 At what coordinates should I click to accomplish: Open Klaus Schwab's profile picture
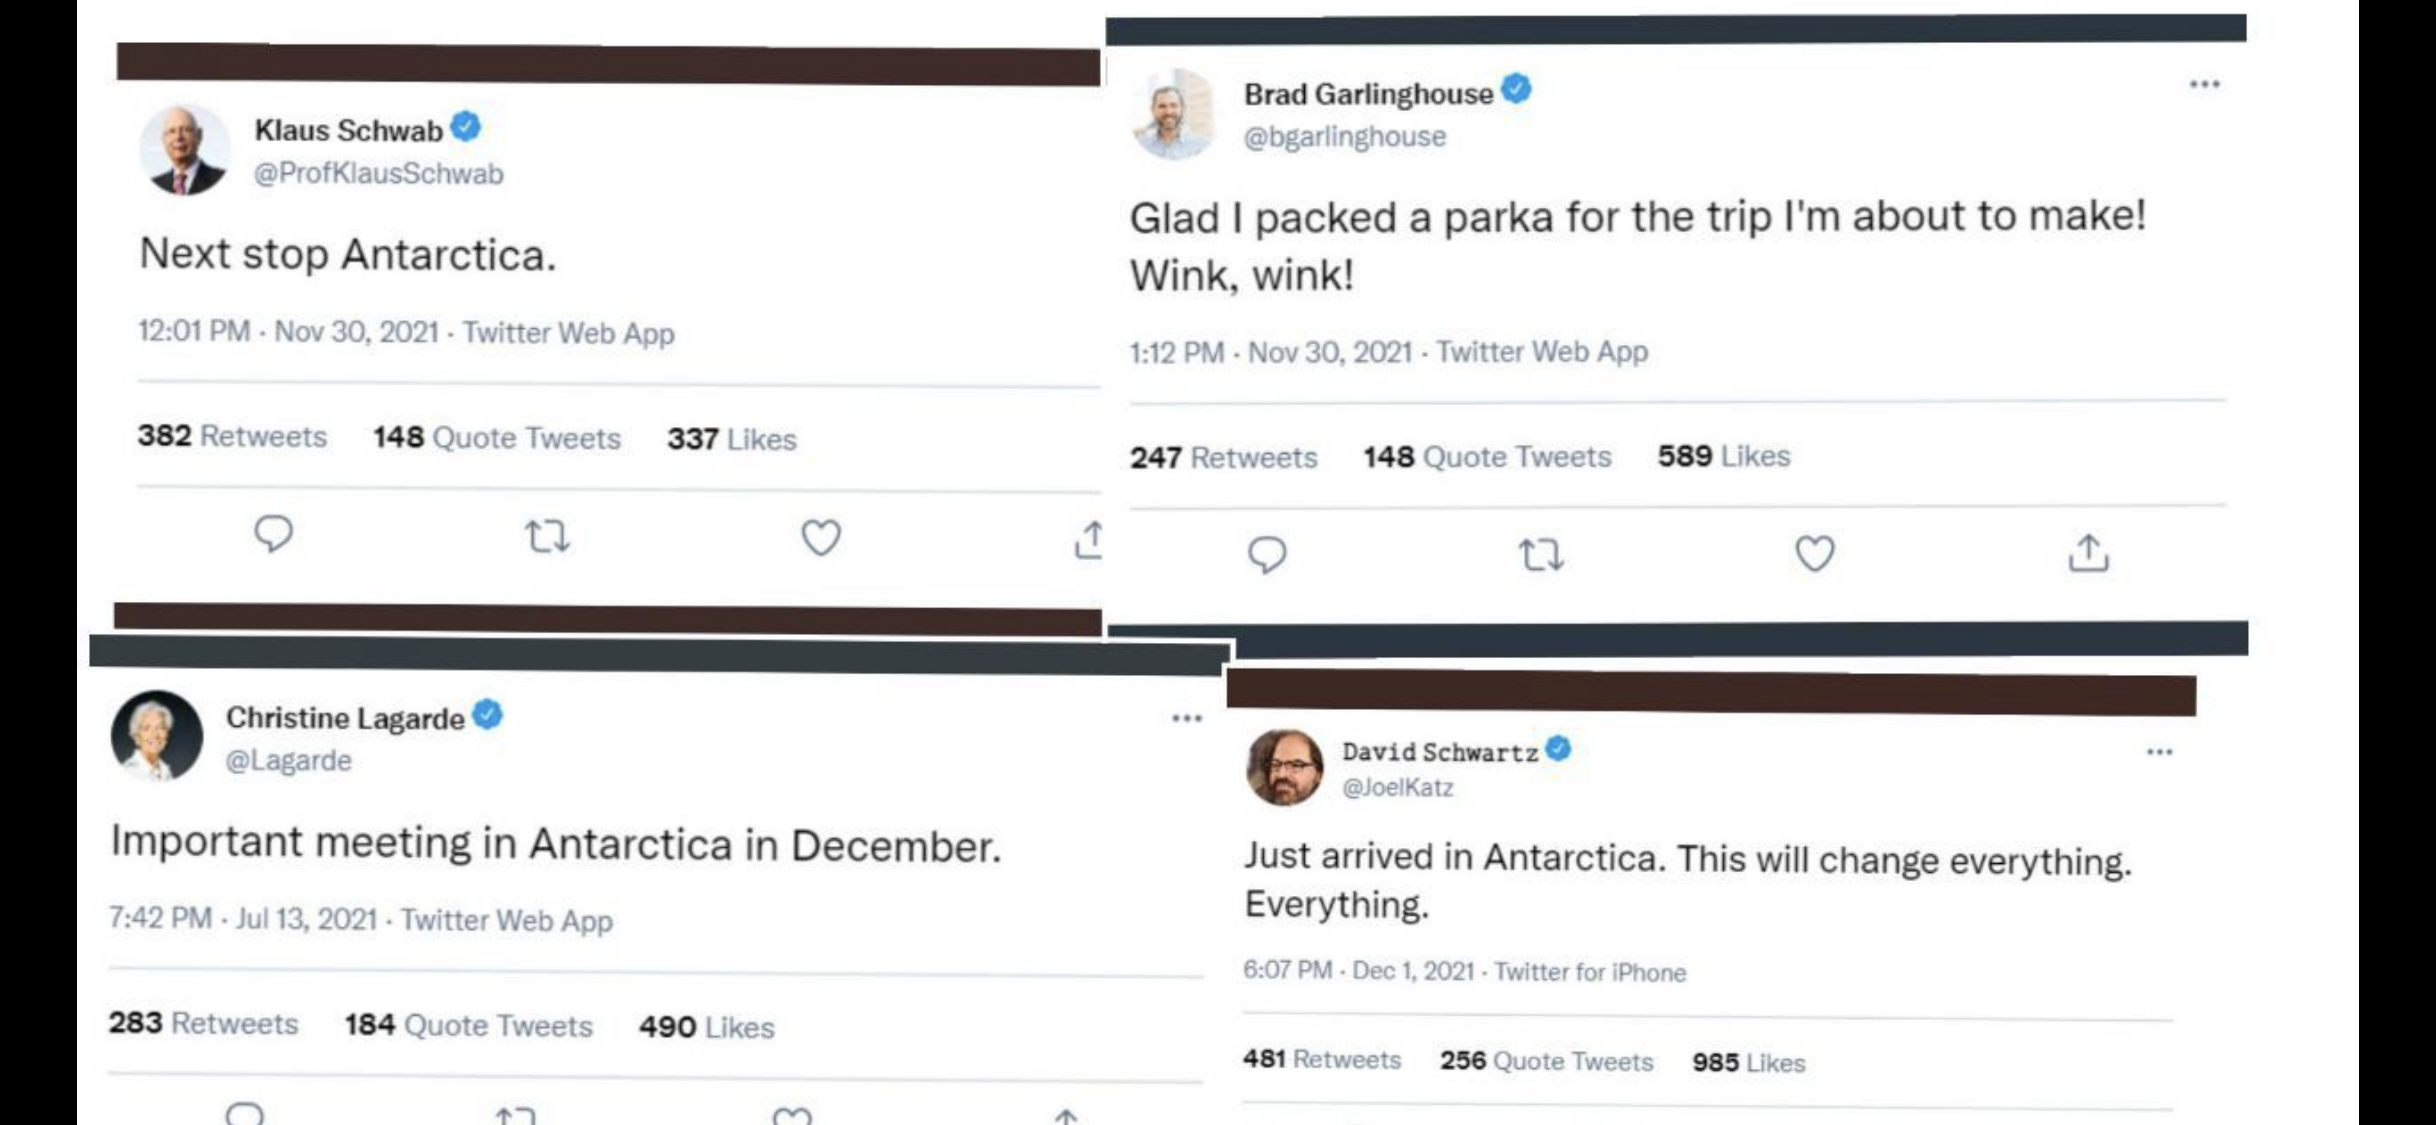(184, 150)
